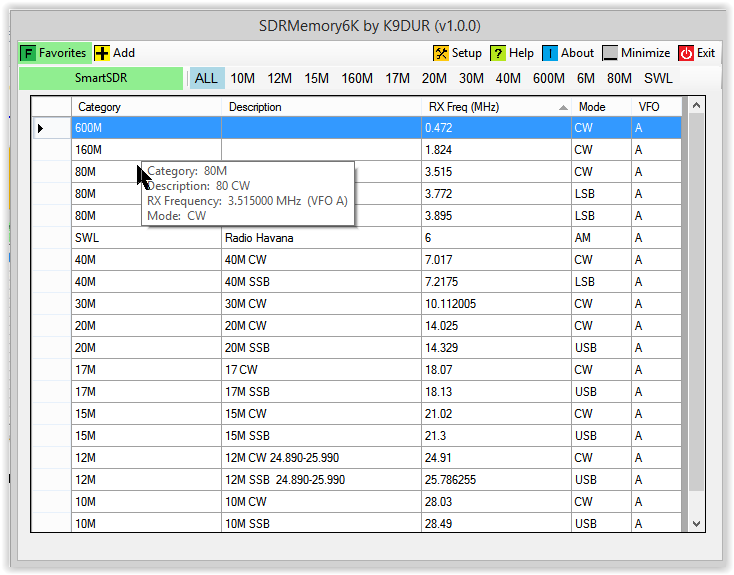Image resolution: width=734 pixels, height=575 pixels.
Task: Select the 3.895 frequency cell
Action: [x=496, y=216]
